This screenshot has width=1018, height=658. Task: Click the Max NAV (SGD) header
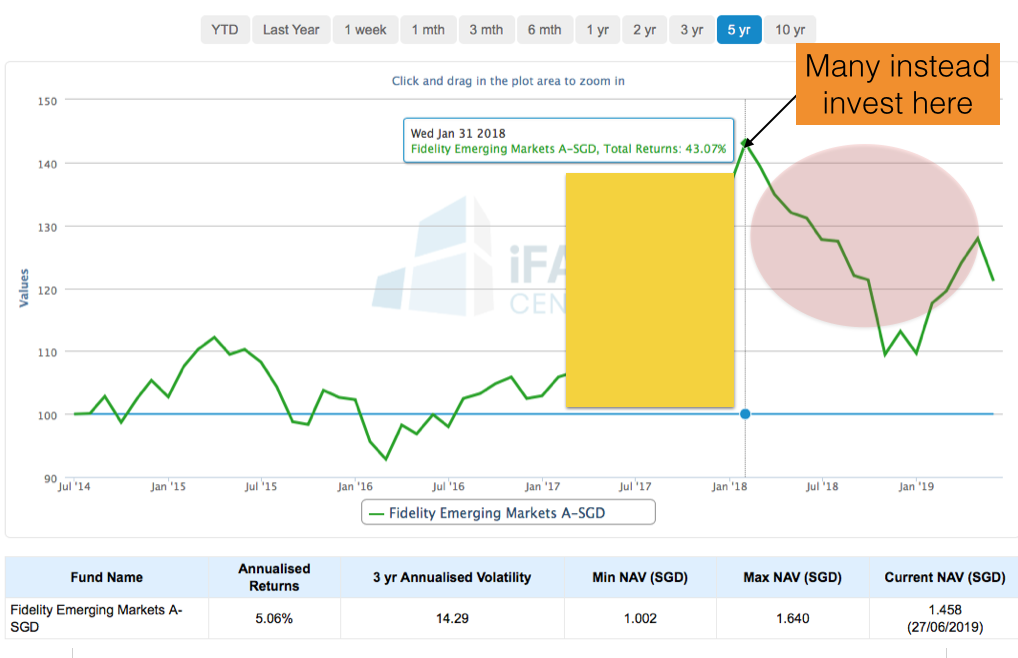pyautogui.click(x=792, y=578)
